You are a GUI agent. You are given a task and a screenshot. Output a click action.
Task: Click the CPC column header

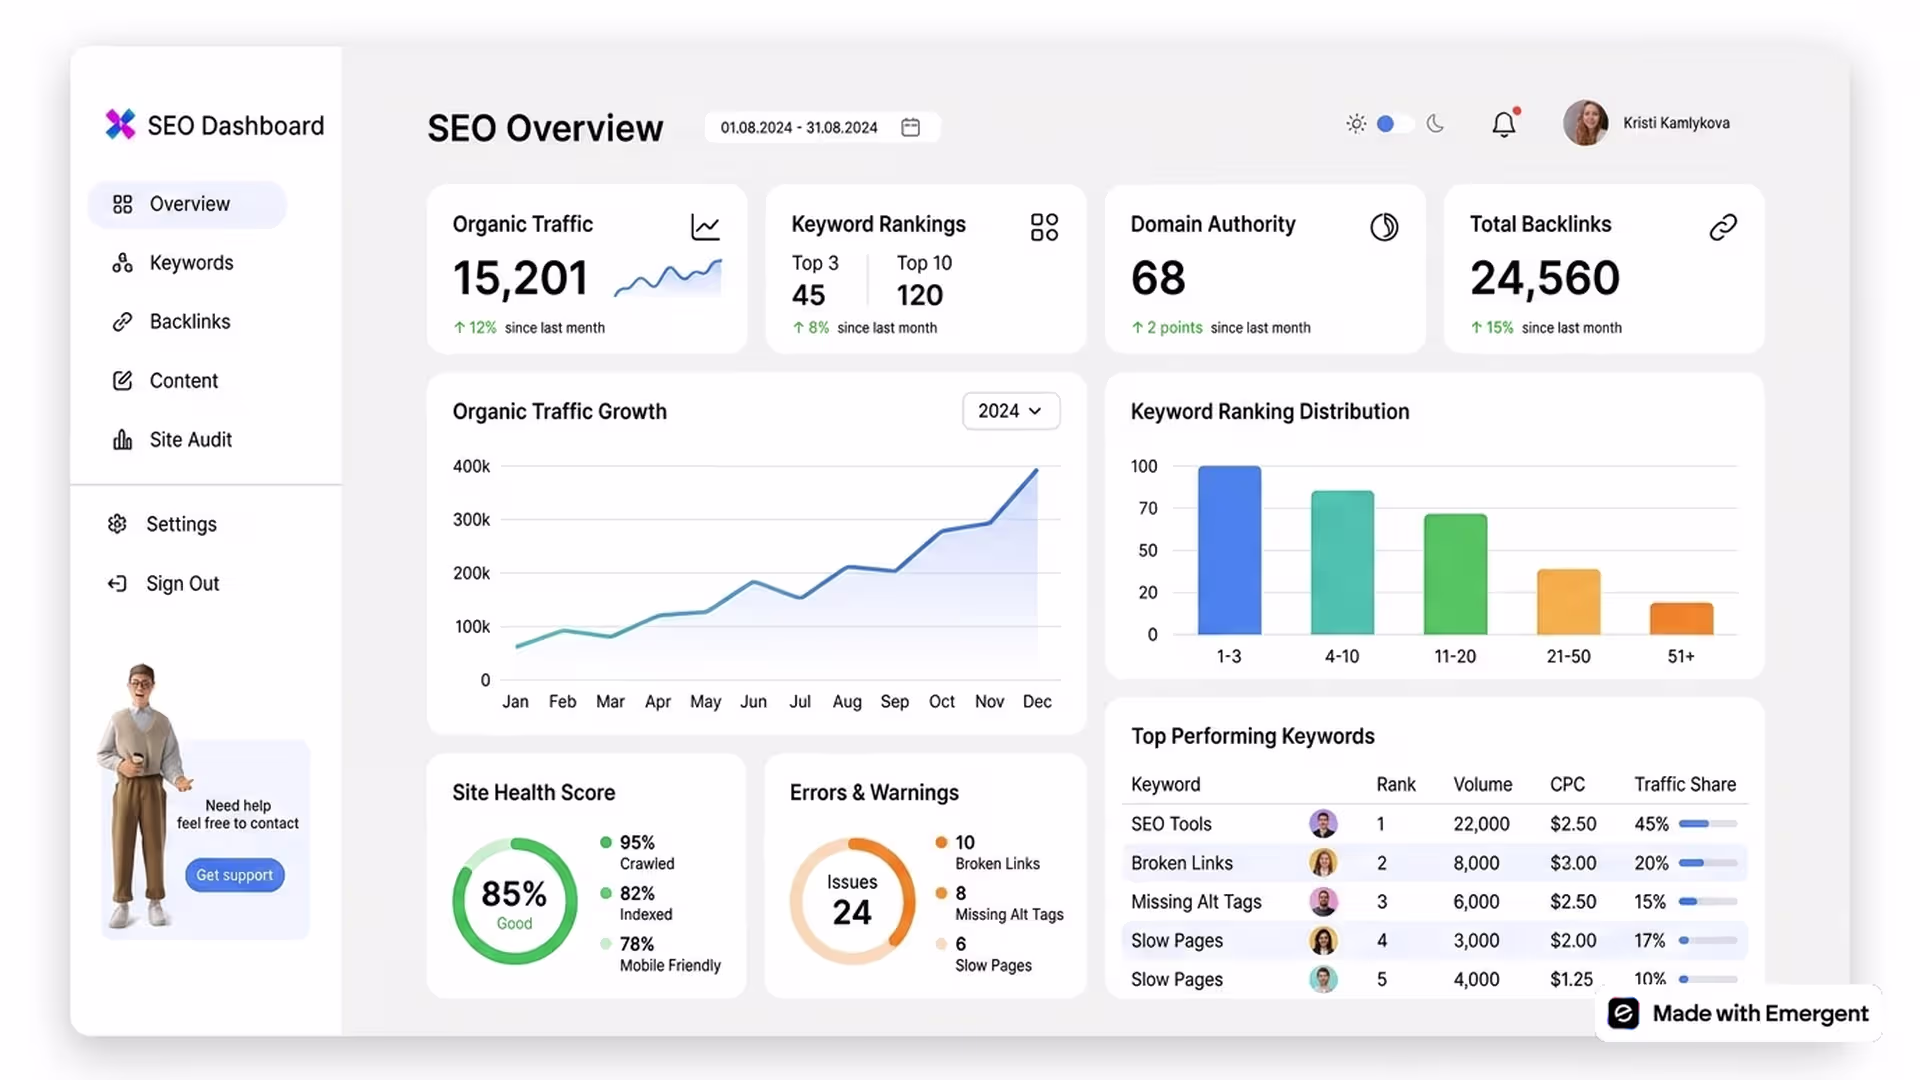pos(1567,785)
